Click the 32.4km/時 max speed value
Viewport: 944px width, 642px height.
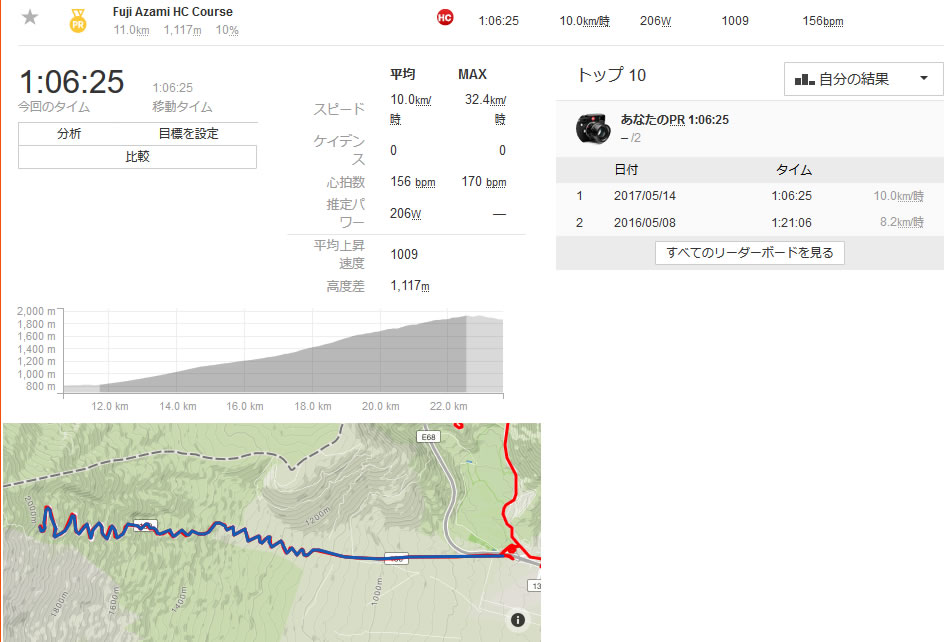(x=485, y=109)
